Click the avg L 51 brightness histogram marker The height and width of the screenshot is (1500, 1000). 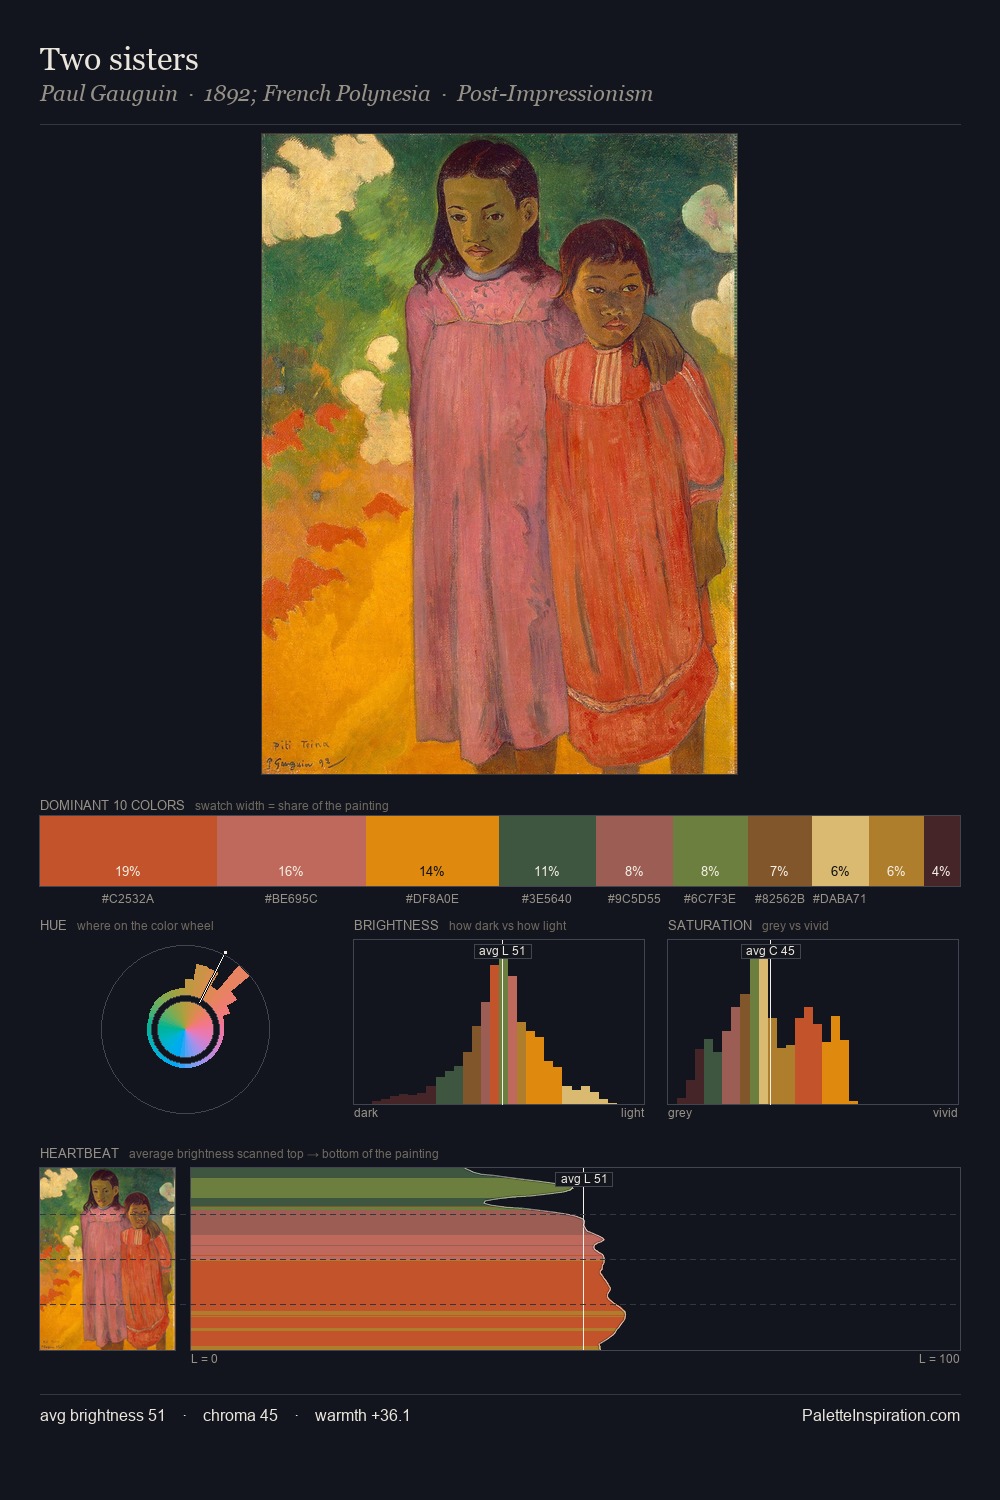502,951
